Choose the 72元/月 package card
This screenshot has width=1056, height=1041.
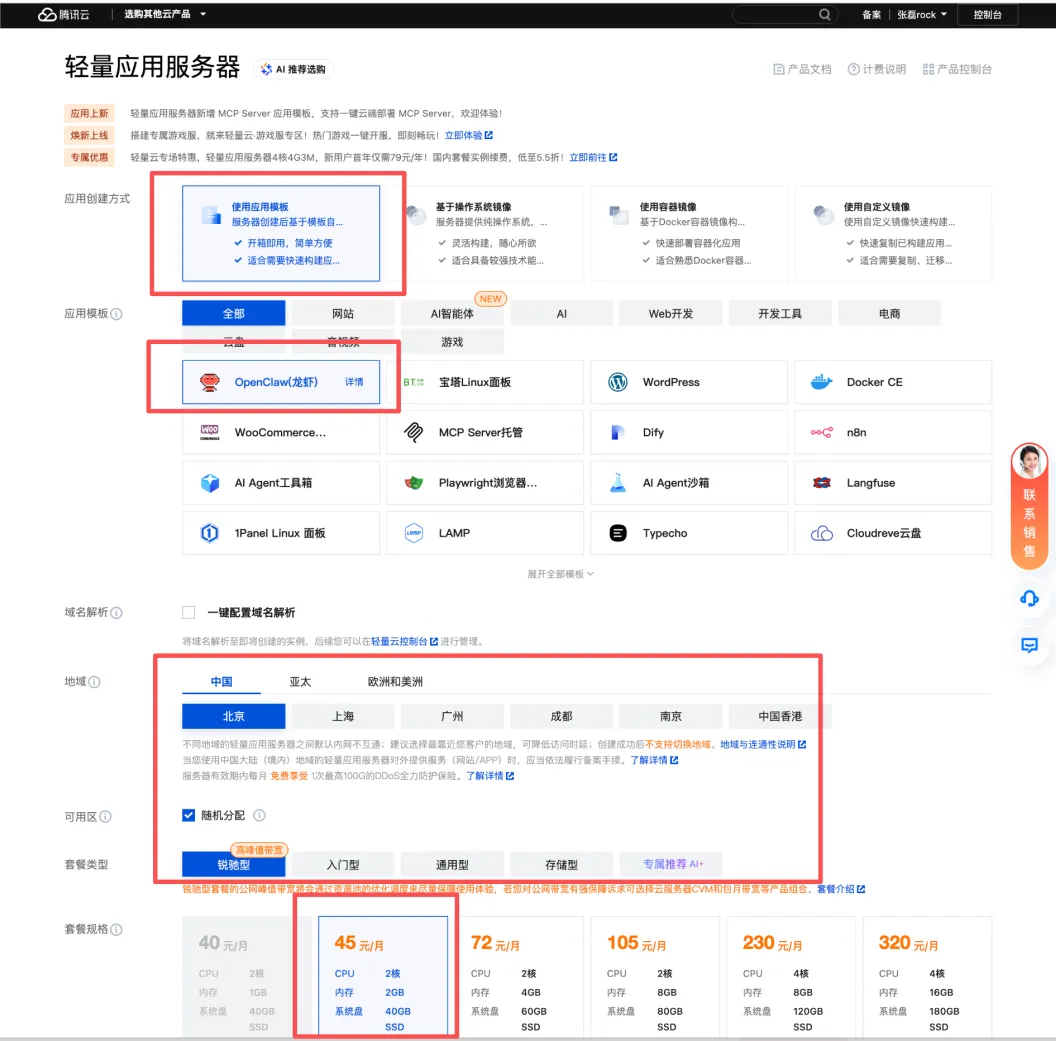click(519, 976)
